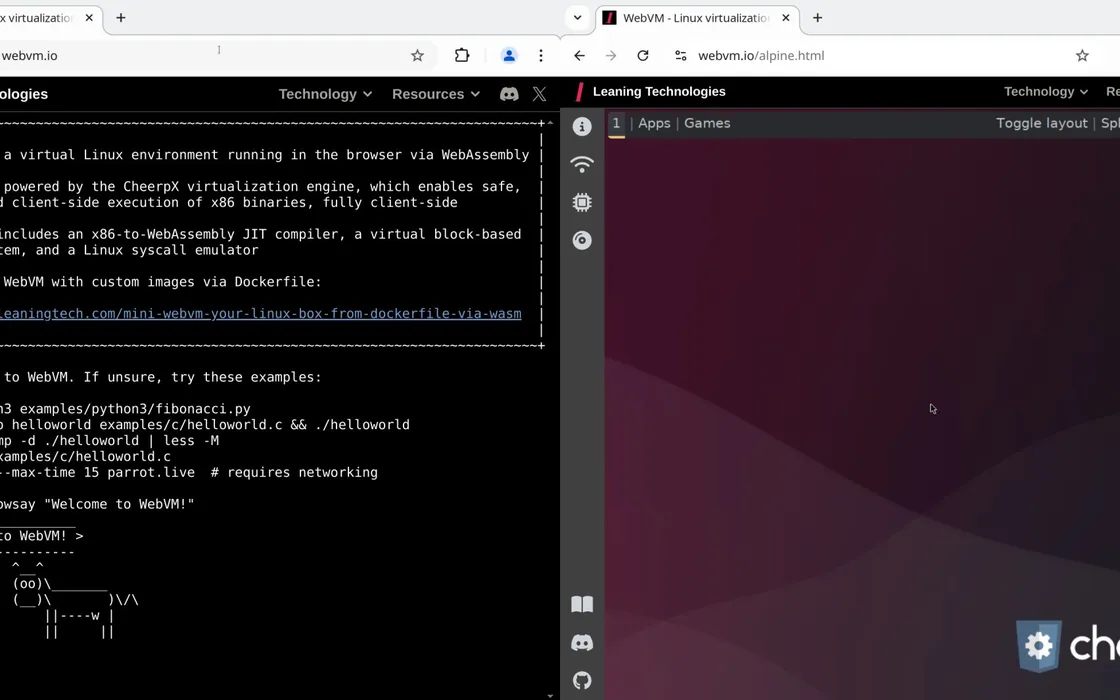
Task: Expand Technology menu in left window
Action: (325, 94)
